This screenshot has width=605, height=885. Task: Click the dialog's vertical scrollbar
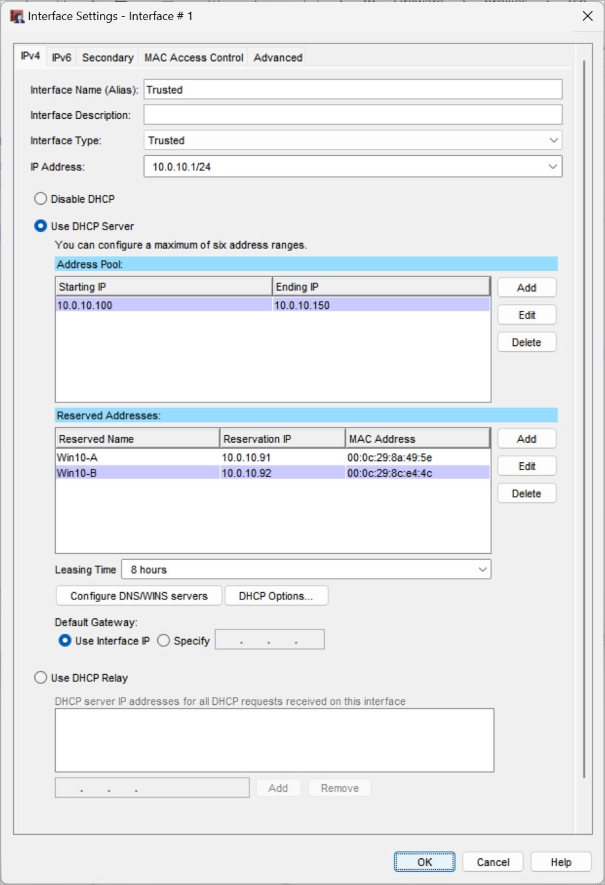(x=584, y=418)
